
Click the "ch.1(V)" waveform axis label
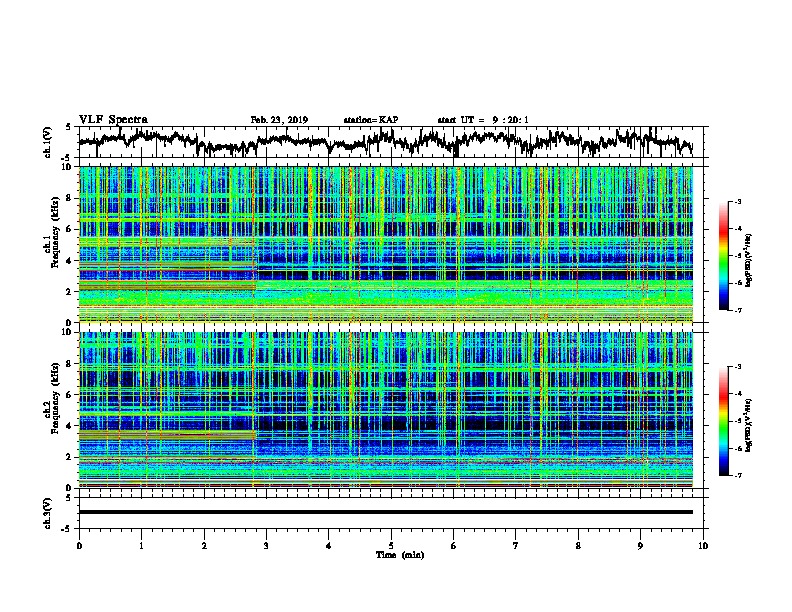[48, 142]
